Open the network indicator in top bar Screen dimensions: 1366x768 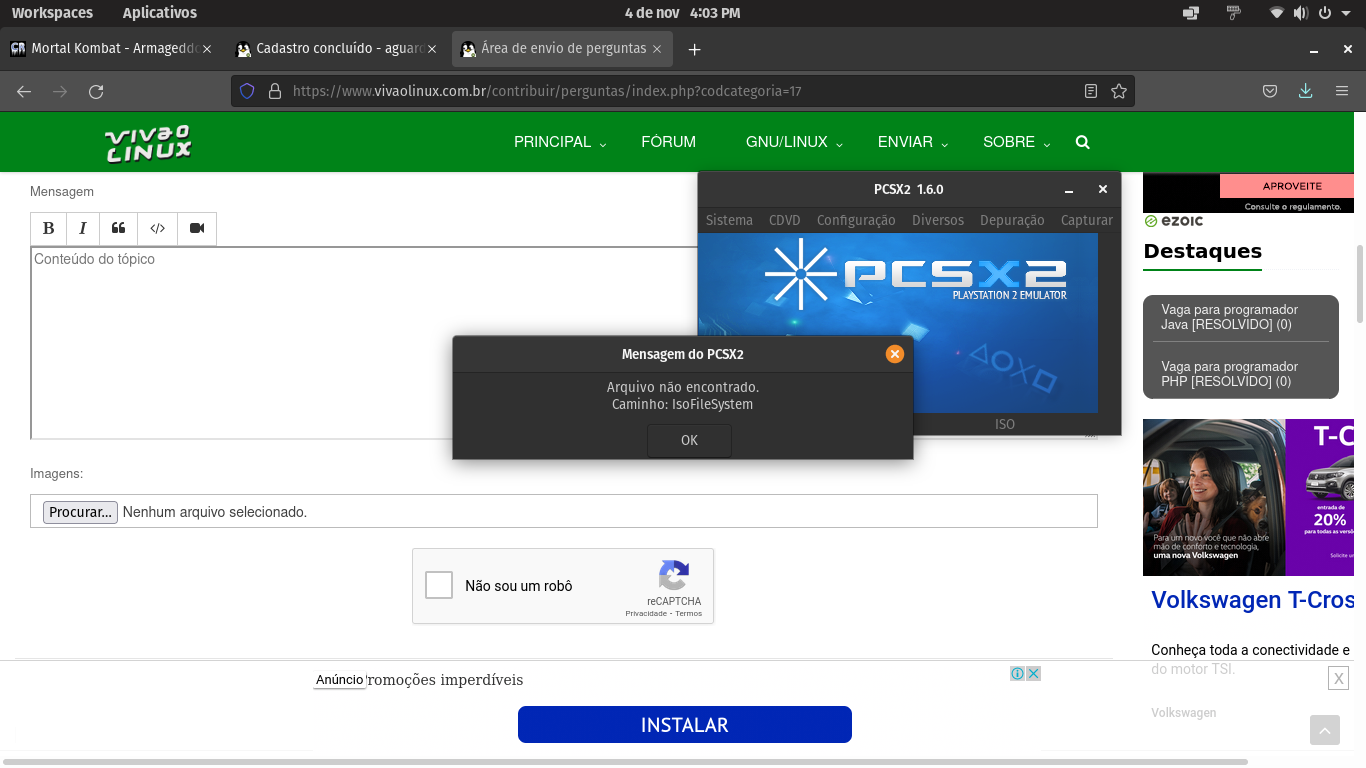(x=1277, y=13)
